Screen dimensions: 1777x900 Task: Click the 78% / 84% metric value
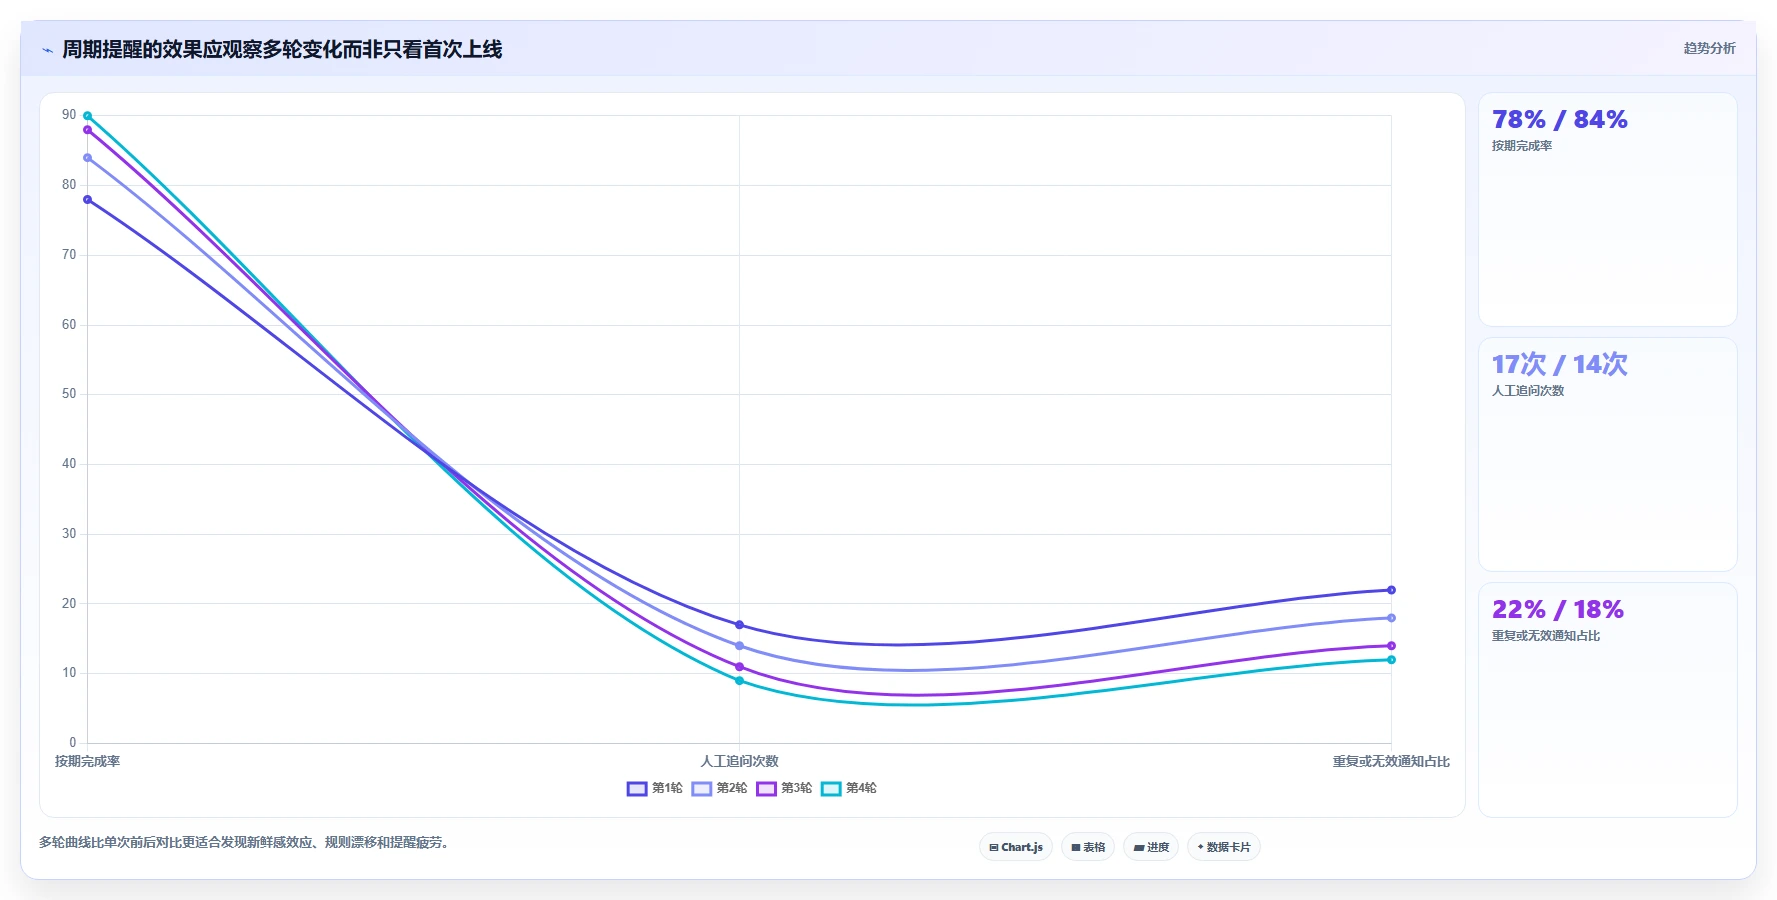[x=1560, y=120]
